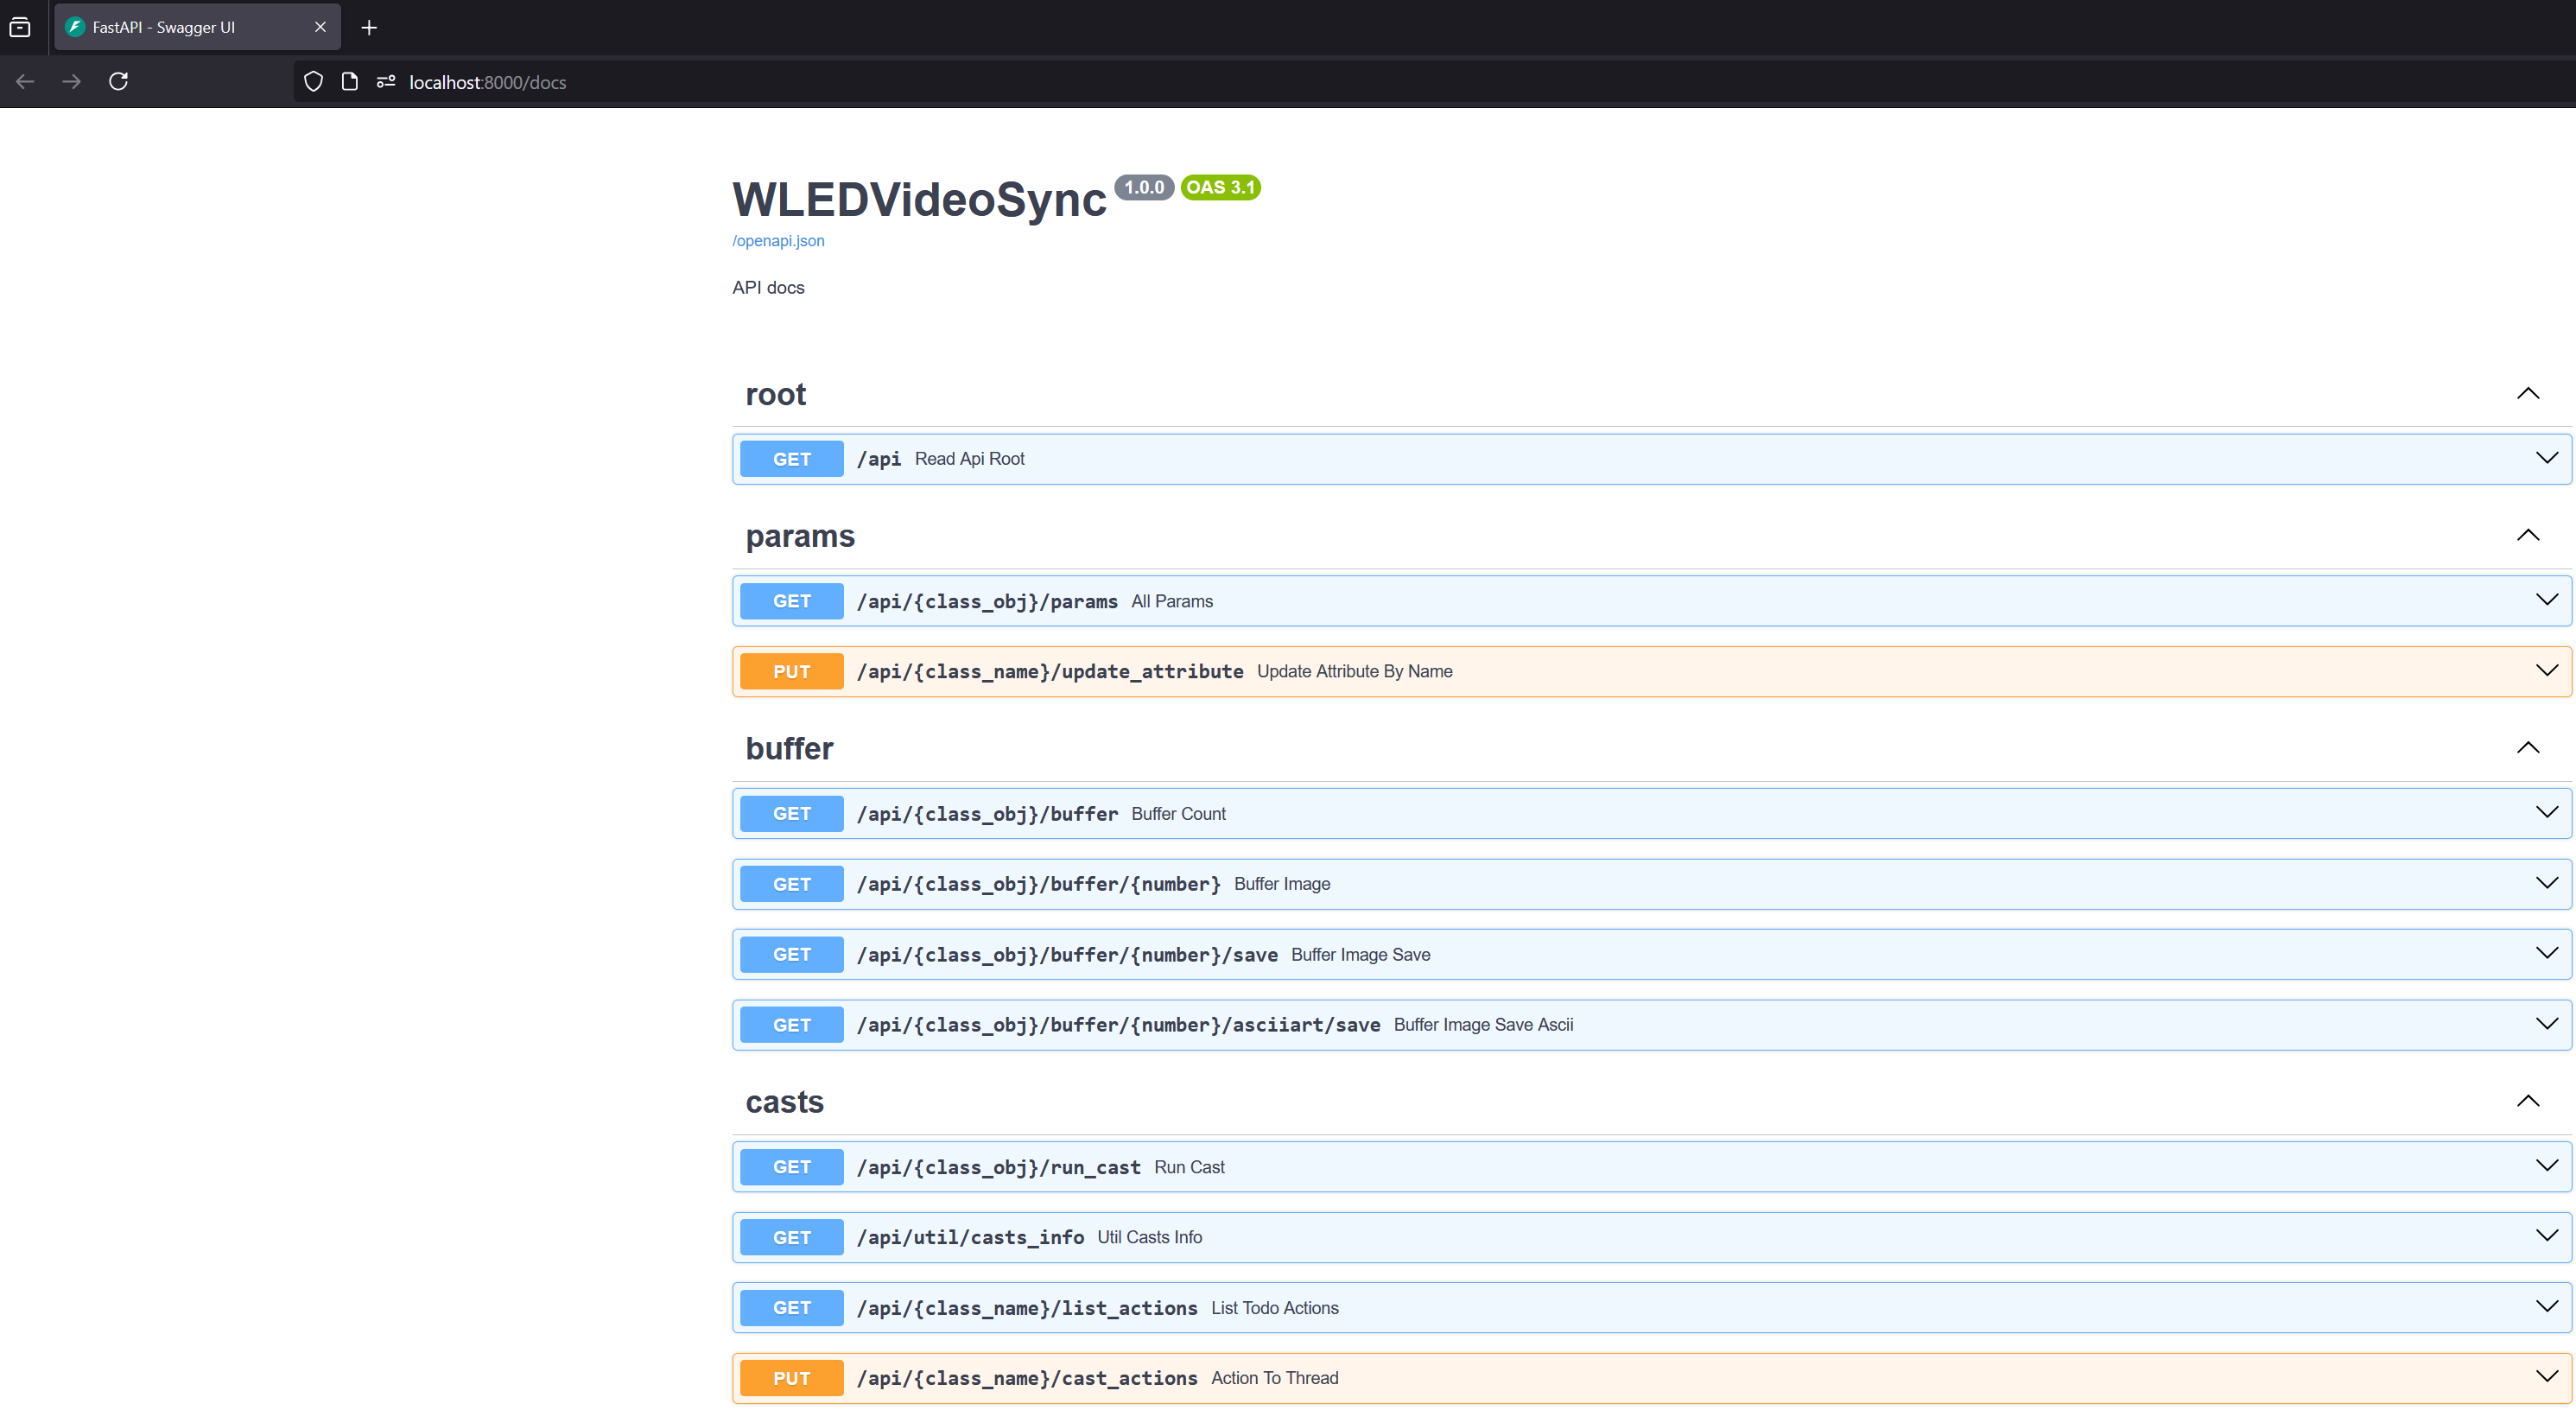Screen dimensions: 2576x1410
Task: Open the /api/{class_name}/cast_actions path
Action: tap(1027, 1378)
